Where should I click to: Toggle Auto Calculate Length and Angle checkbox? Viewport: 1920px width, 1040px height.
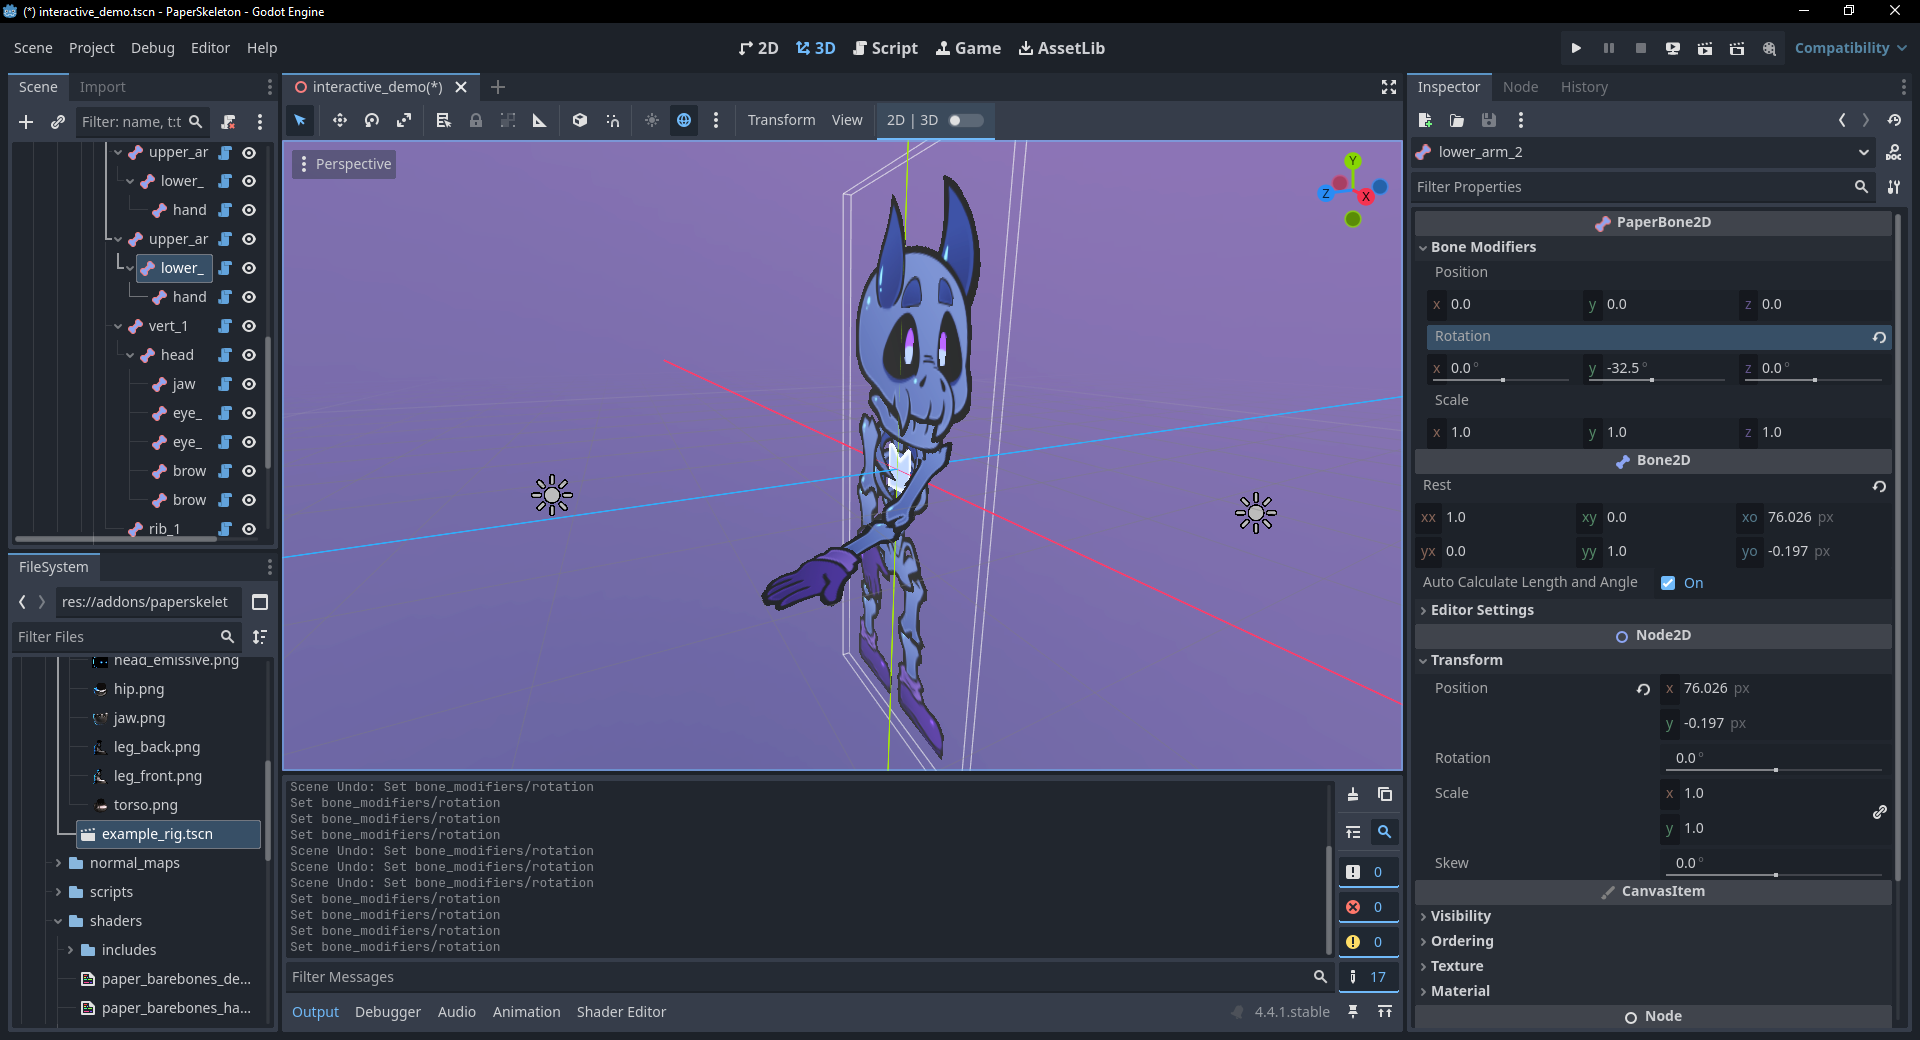1668,583
